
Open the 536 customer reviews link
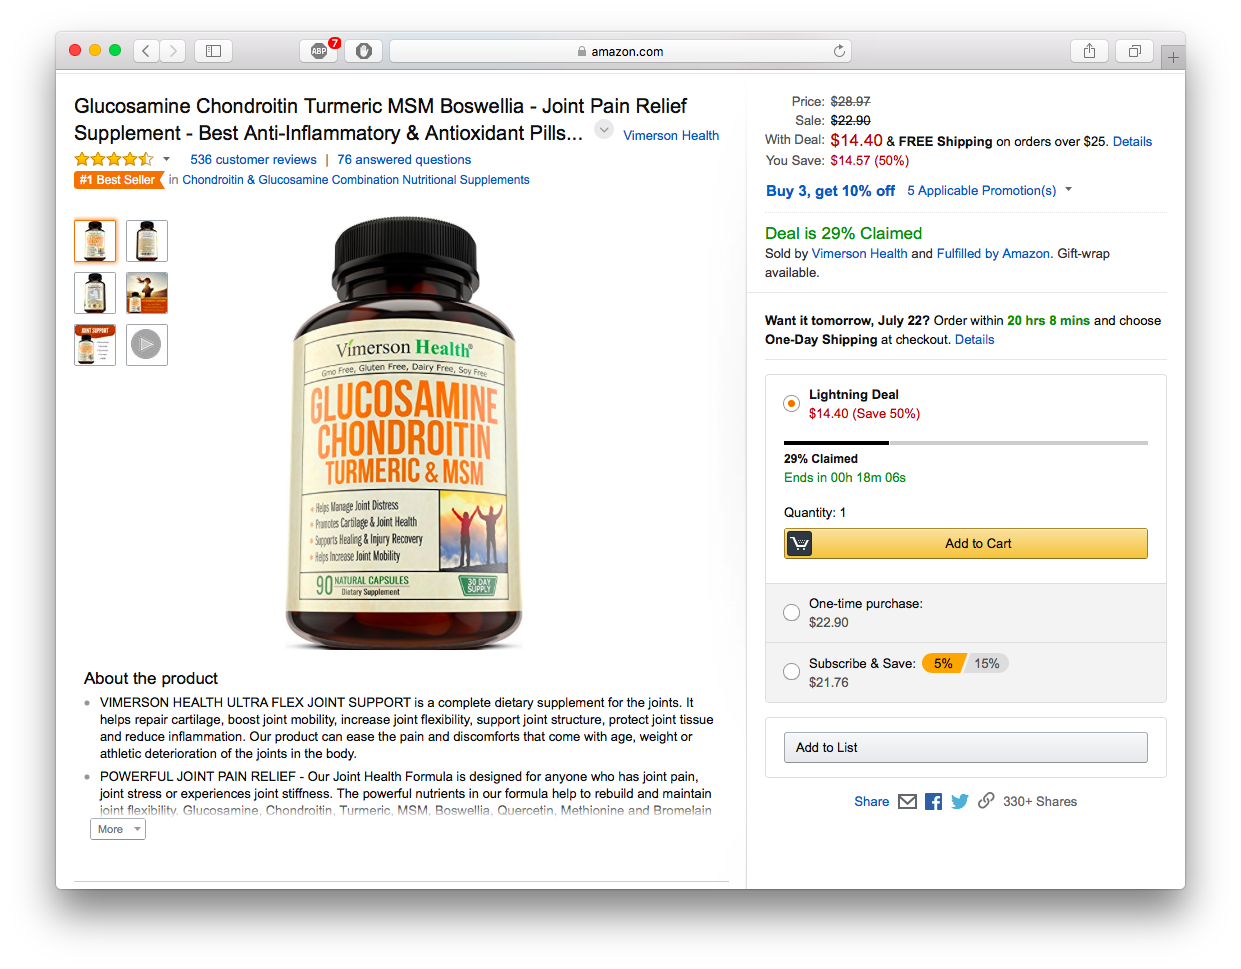(x=253, y=159)
